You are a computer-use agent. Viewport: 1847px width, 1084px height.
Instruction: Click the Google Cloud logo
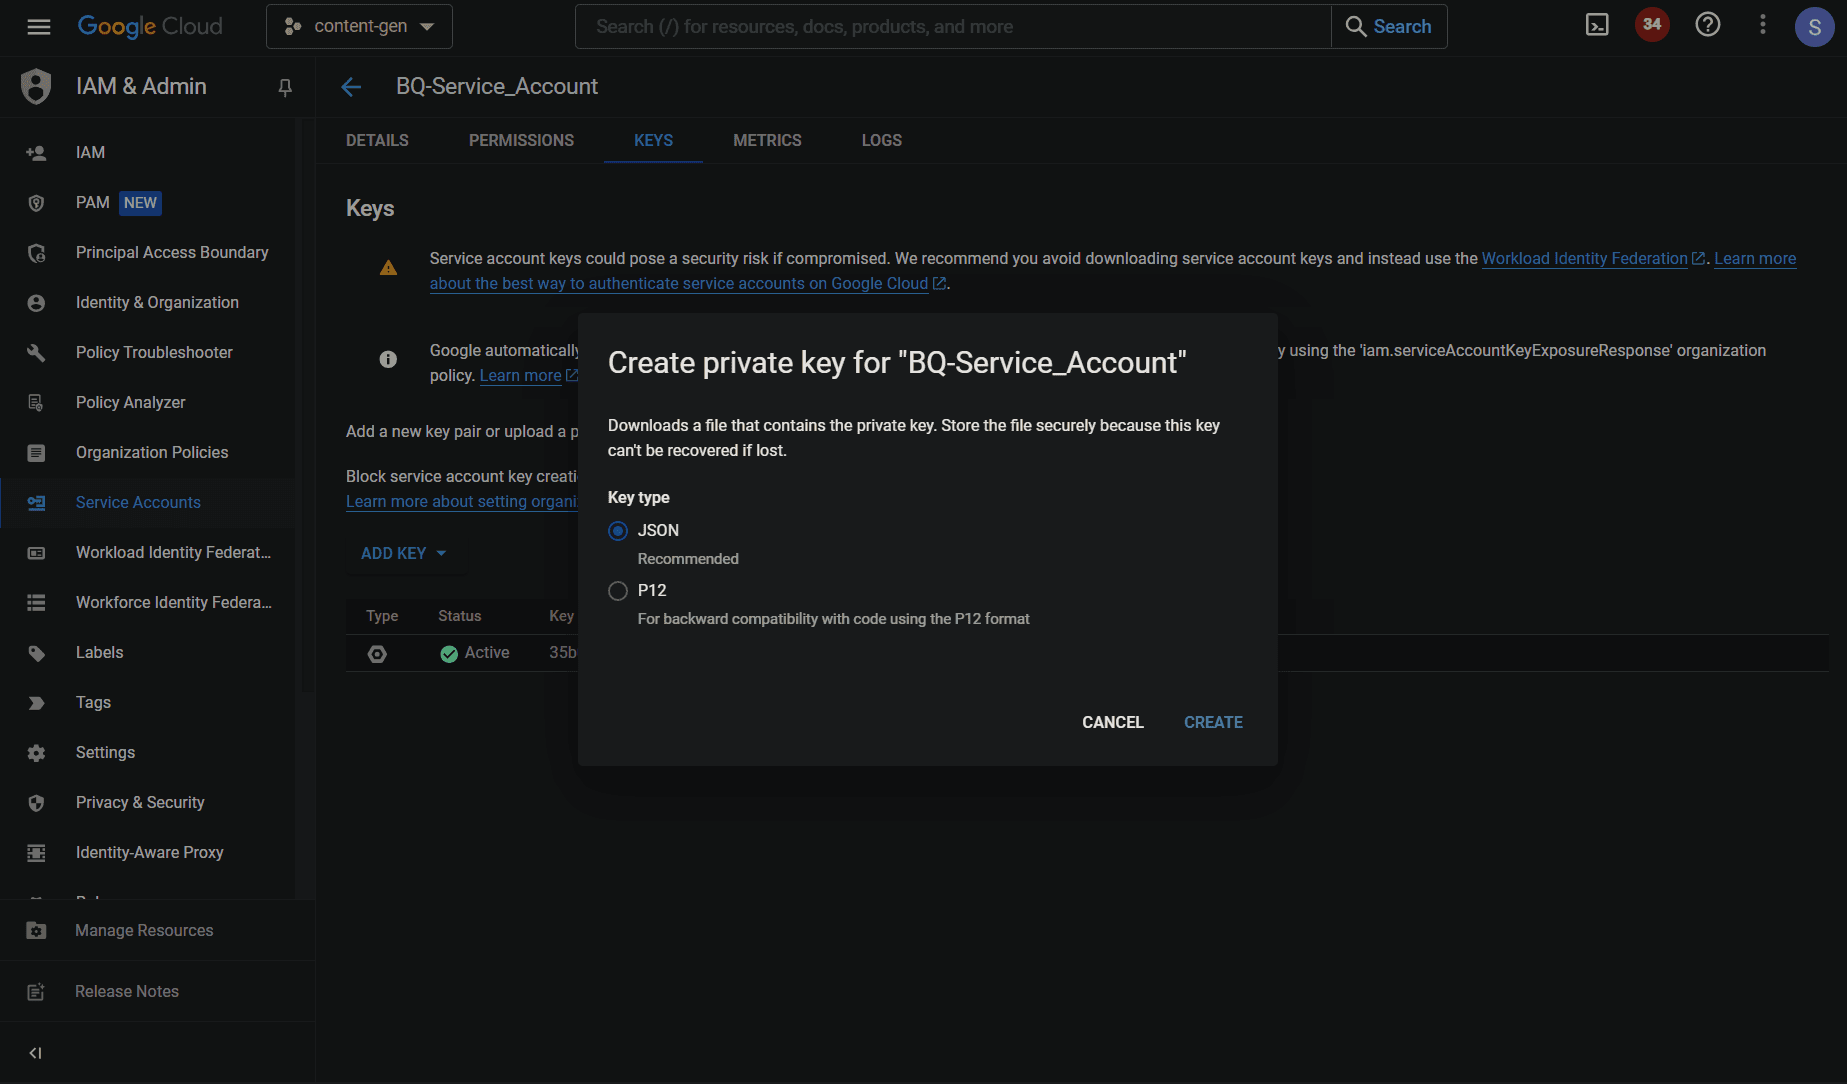pos(150,27)
